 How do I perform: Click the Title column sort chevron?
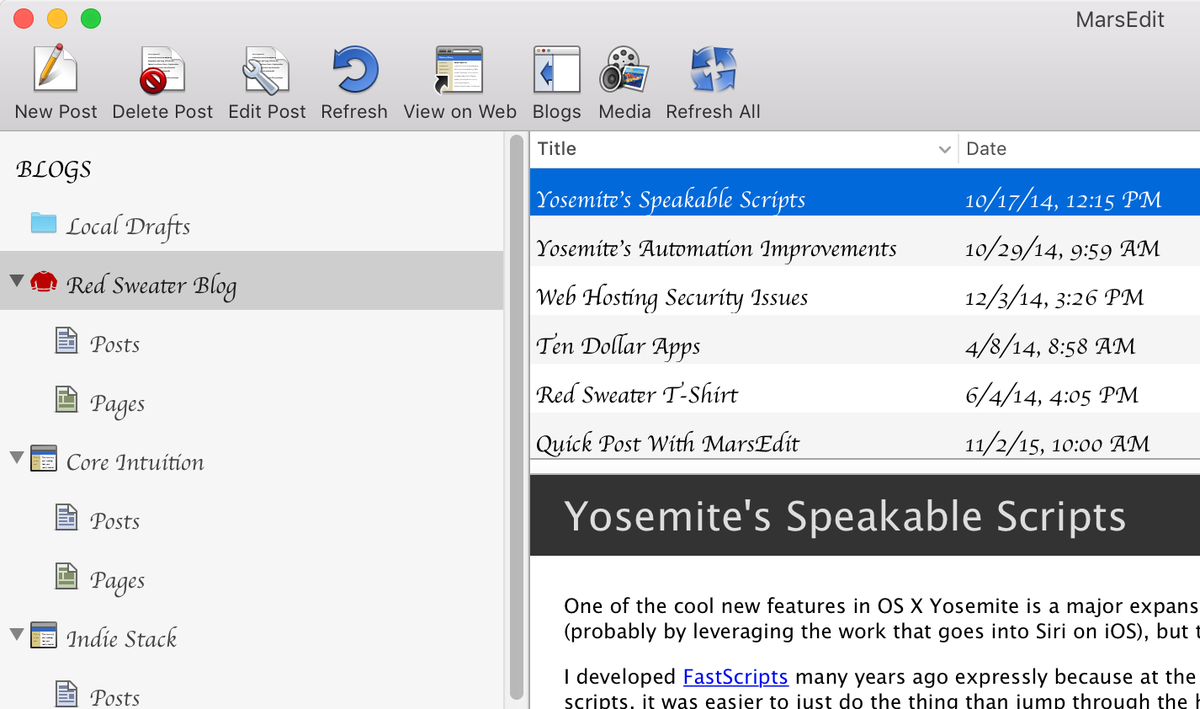coord(944,150)
